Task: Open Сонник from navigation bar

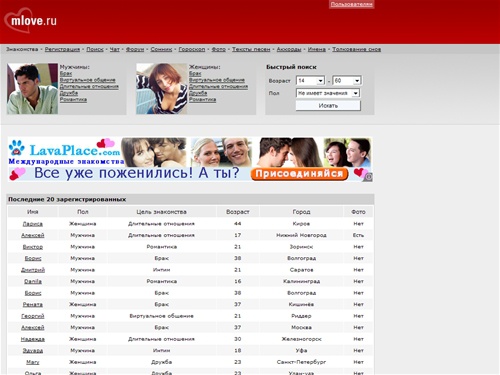Action: pyautogui.click(x=161, y=49)
